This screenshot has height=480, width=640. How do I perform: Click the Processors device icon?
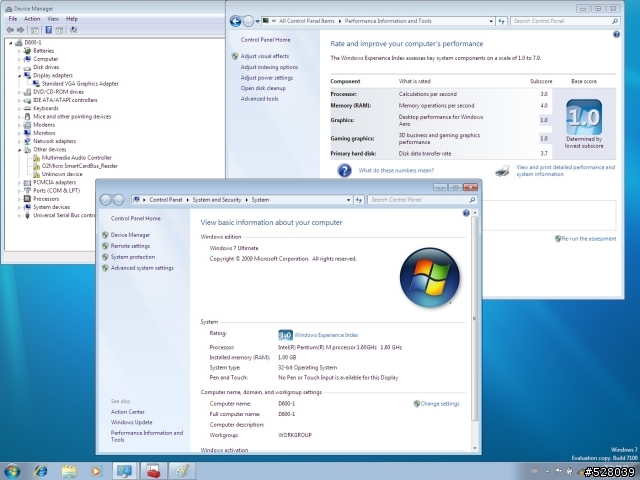click(x=27, y=199)
